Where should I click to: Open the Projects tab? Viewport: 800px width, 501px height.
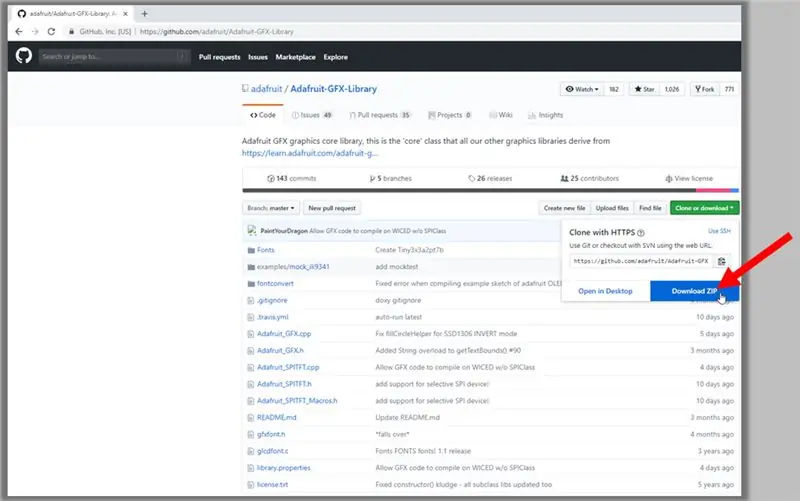click(x=450, y=115)
